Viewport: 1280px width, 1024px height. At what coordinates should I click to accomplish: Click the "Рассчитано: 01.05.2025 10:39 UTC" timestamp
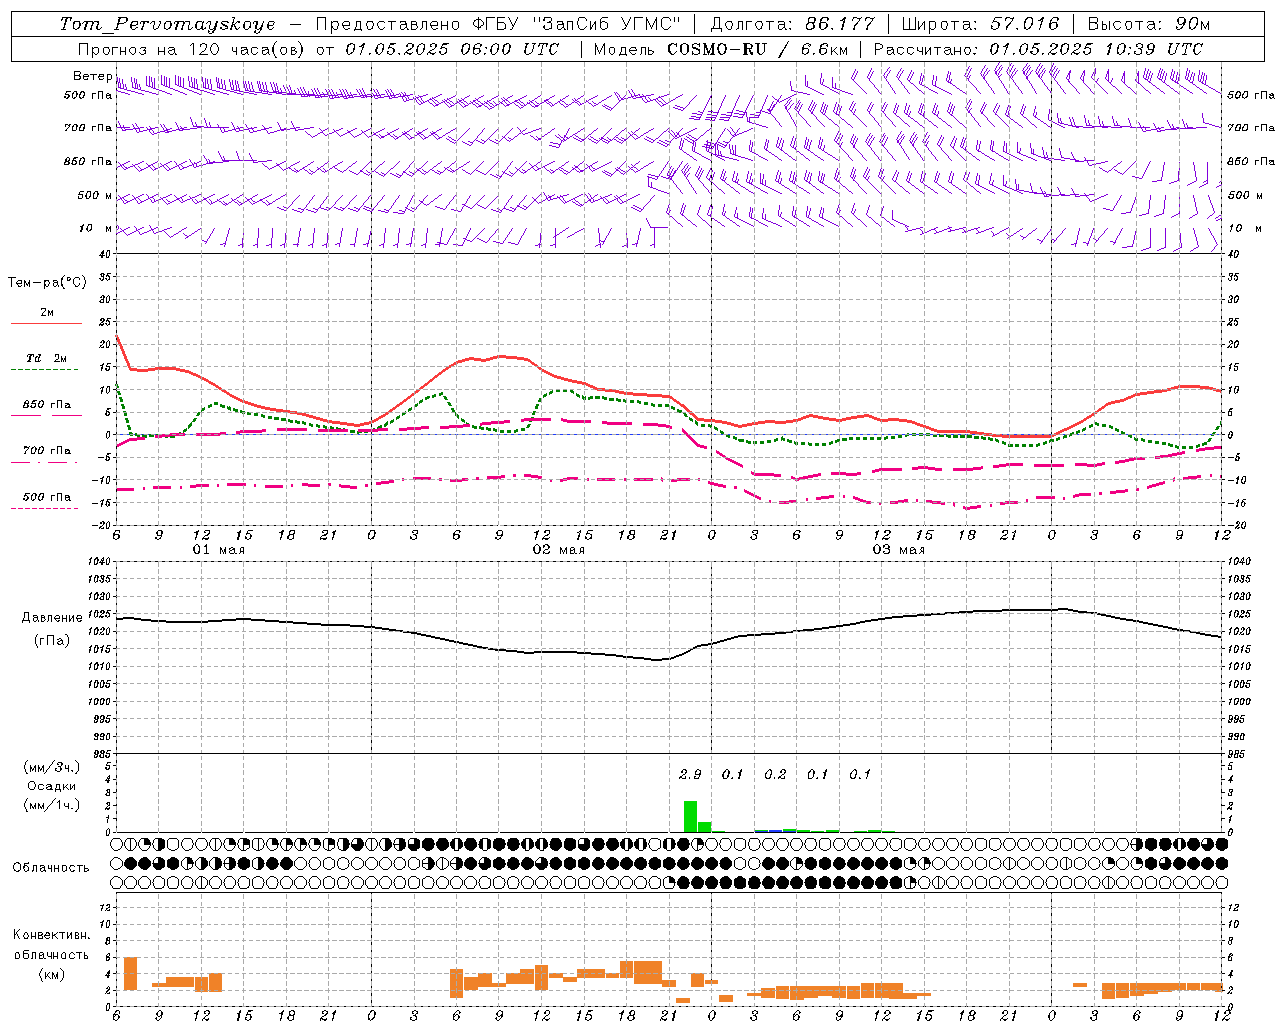(1038, 49)
